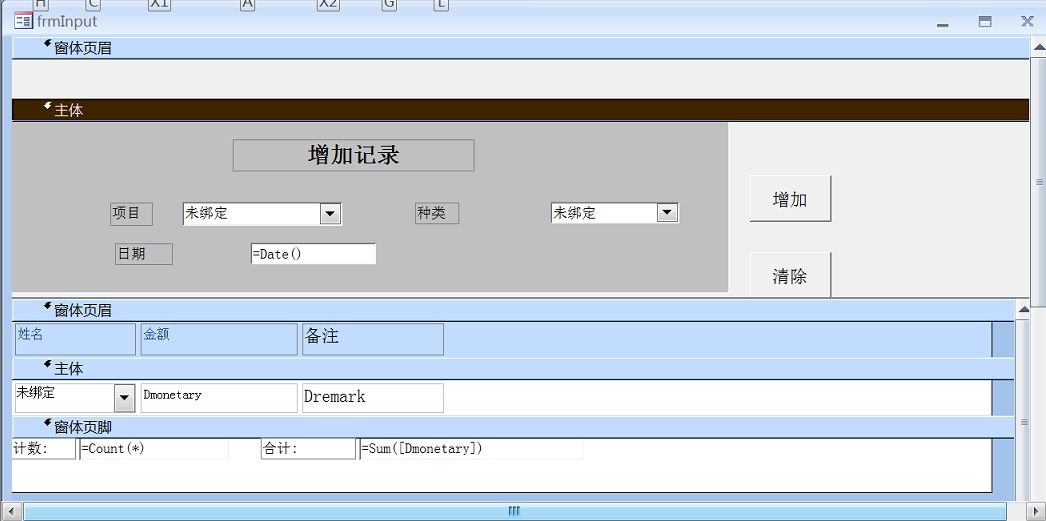Select the =Date() text box
Screen dimensions: 1046x521
(313, 254)
